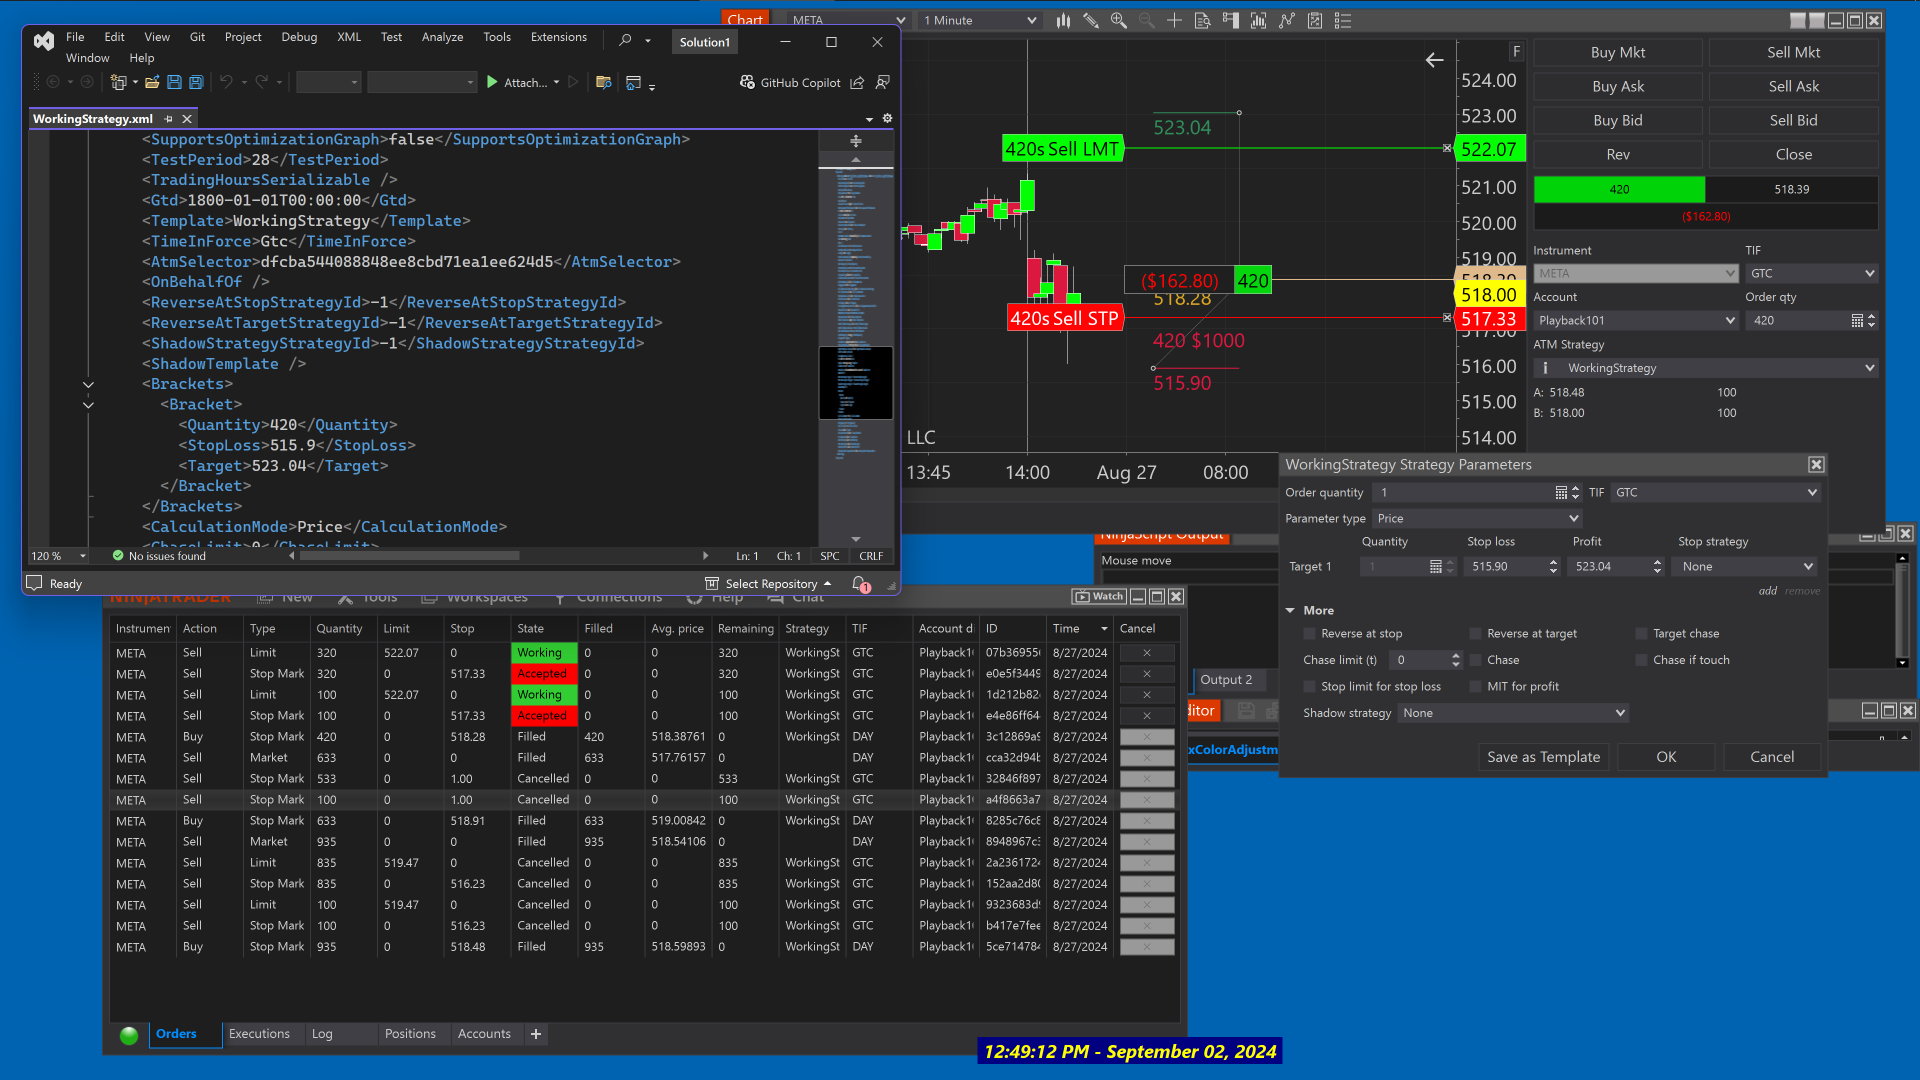
Task: Open the Parameter type Price dropdown
Action: coord(1476,518)
